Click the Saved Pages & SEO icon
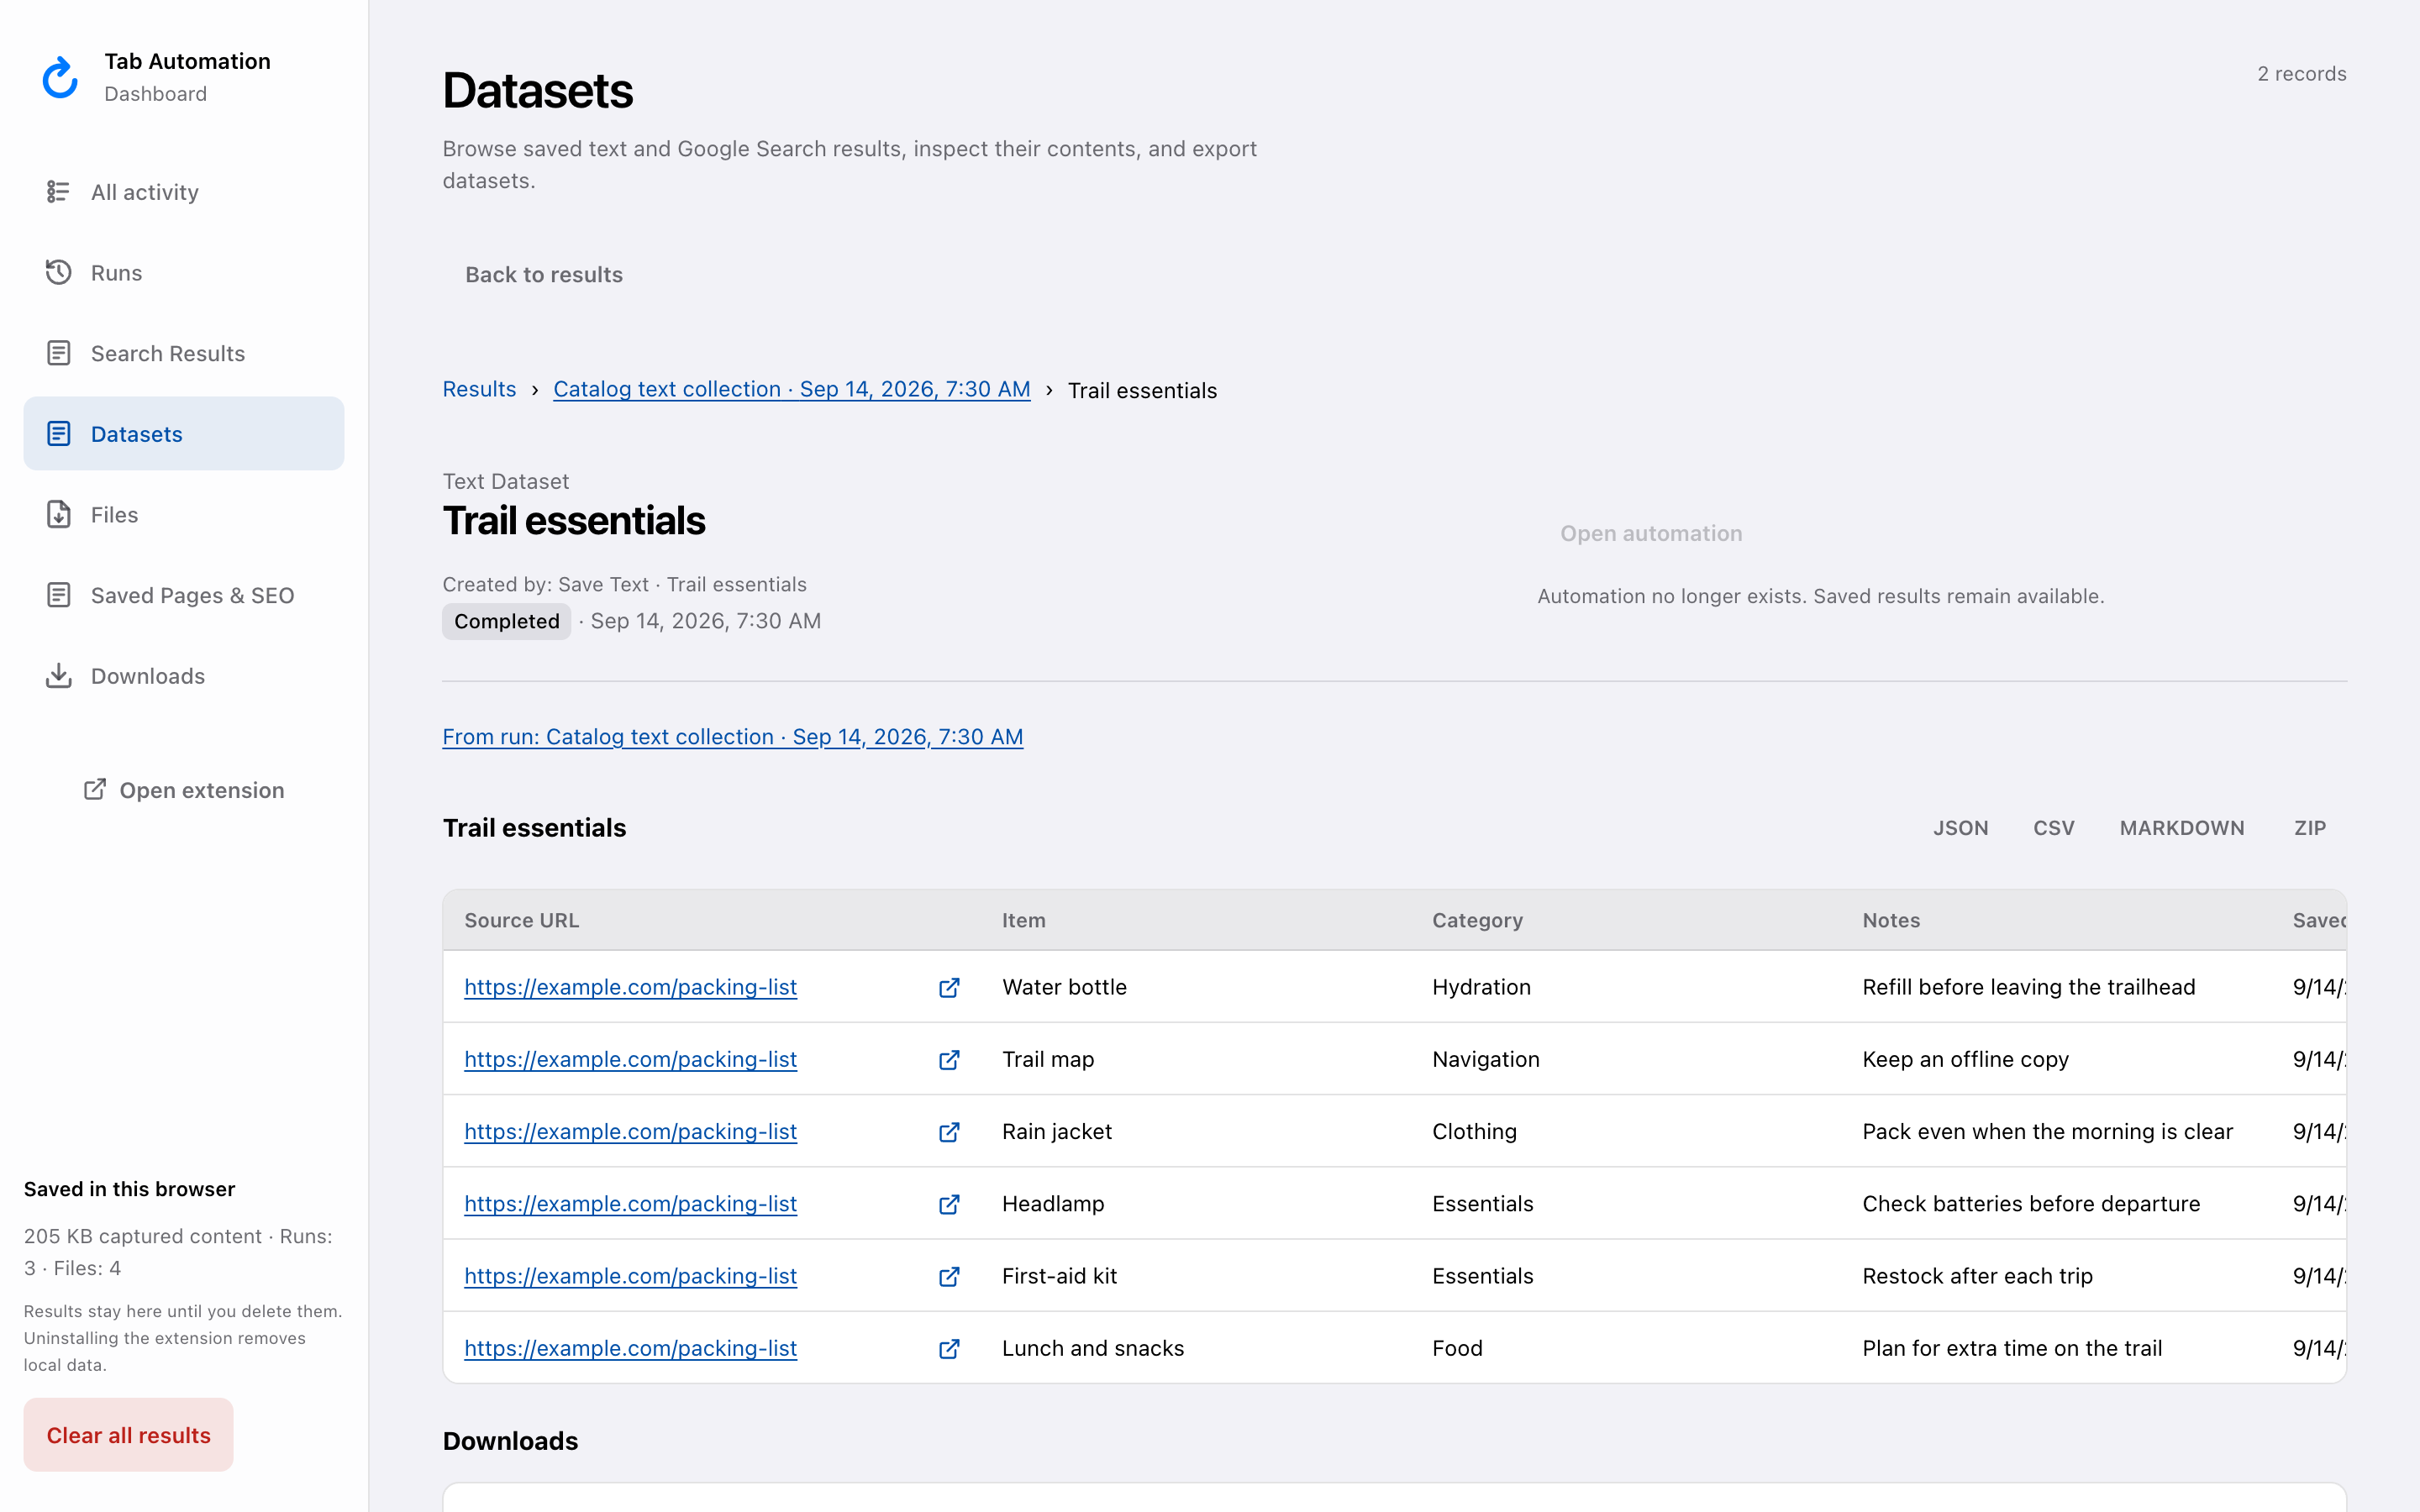Screen dimensions: 2420x1512 (58, 595)
